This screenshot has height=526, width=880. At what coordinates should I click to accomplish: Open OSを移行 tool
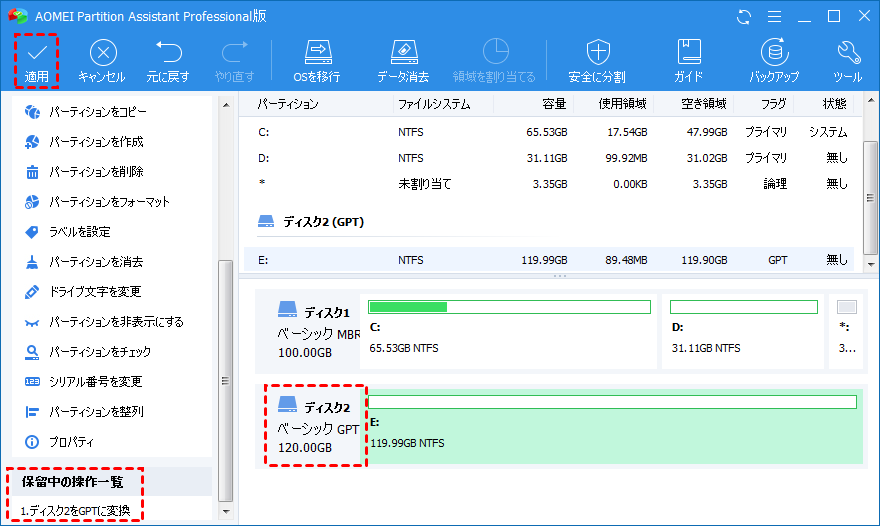point(317,61)
